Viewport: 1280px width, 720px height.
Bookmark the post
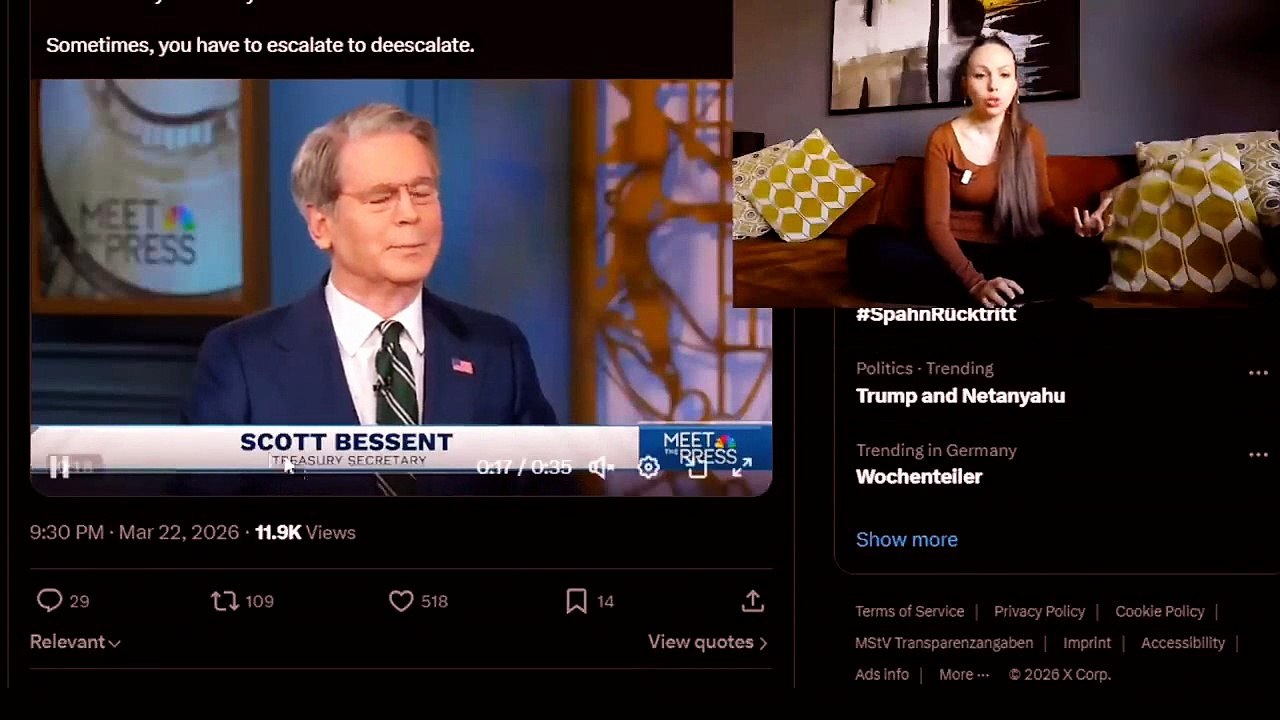click(x=576, y=600)
